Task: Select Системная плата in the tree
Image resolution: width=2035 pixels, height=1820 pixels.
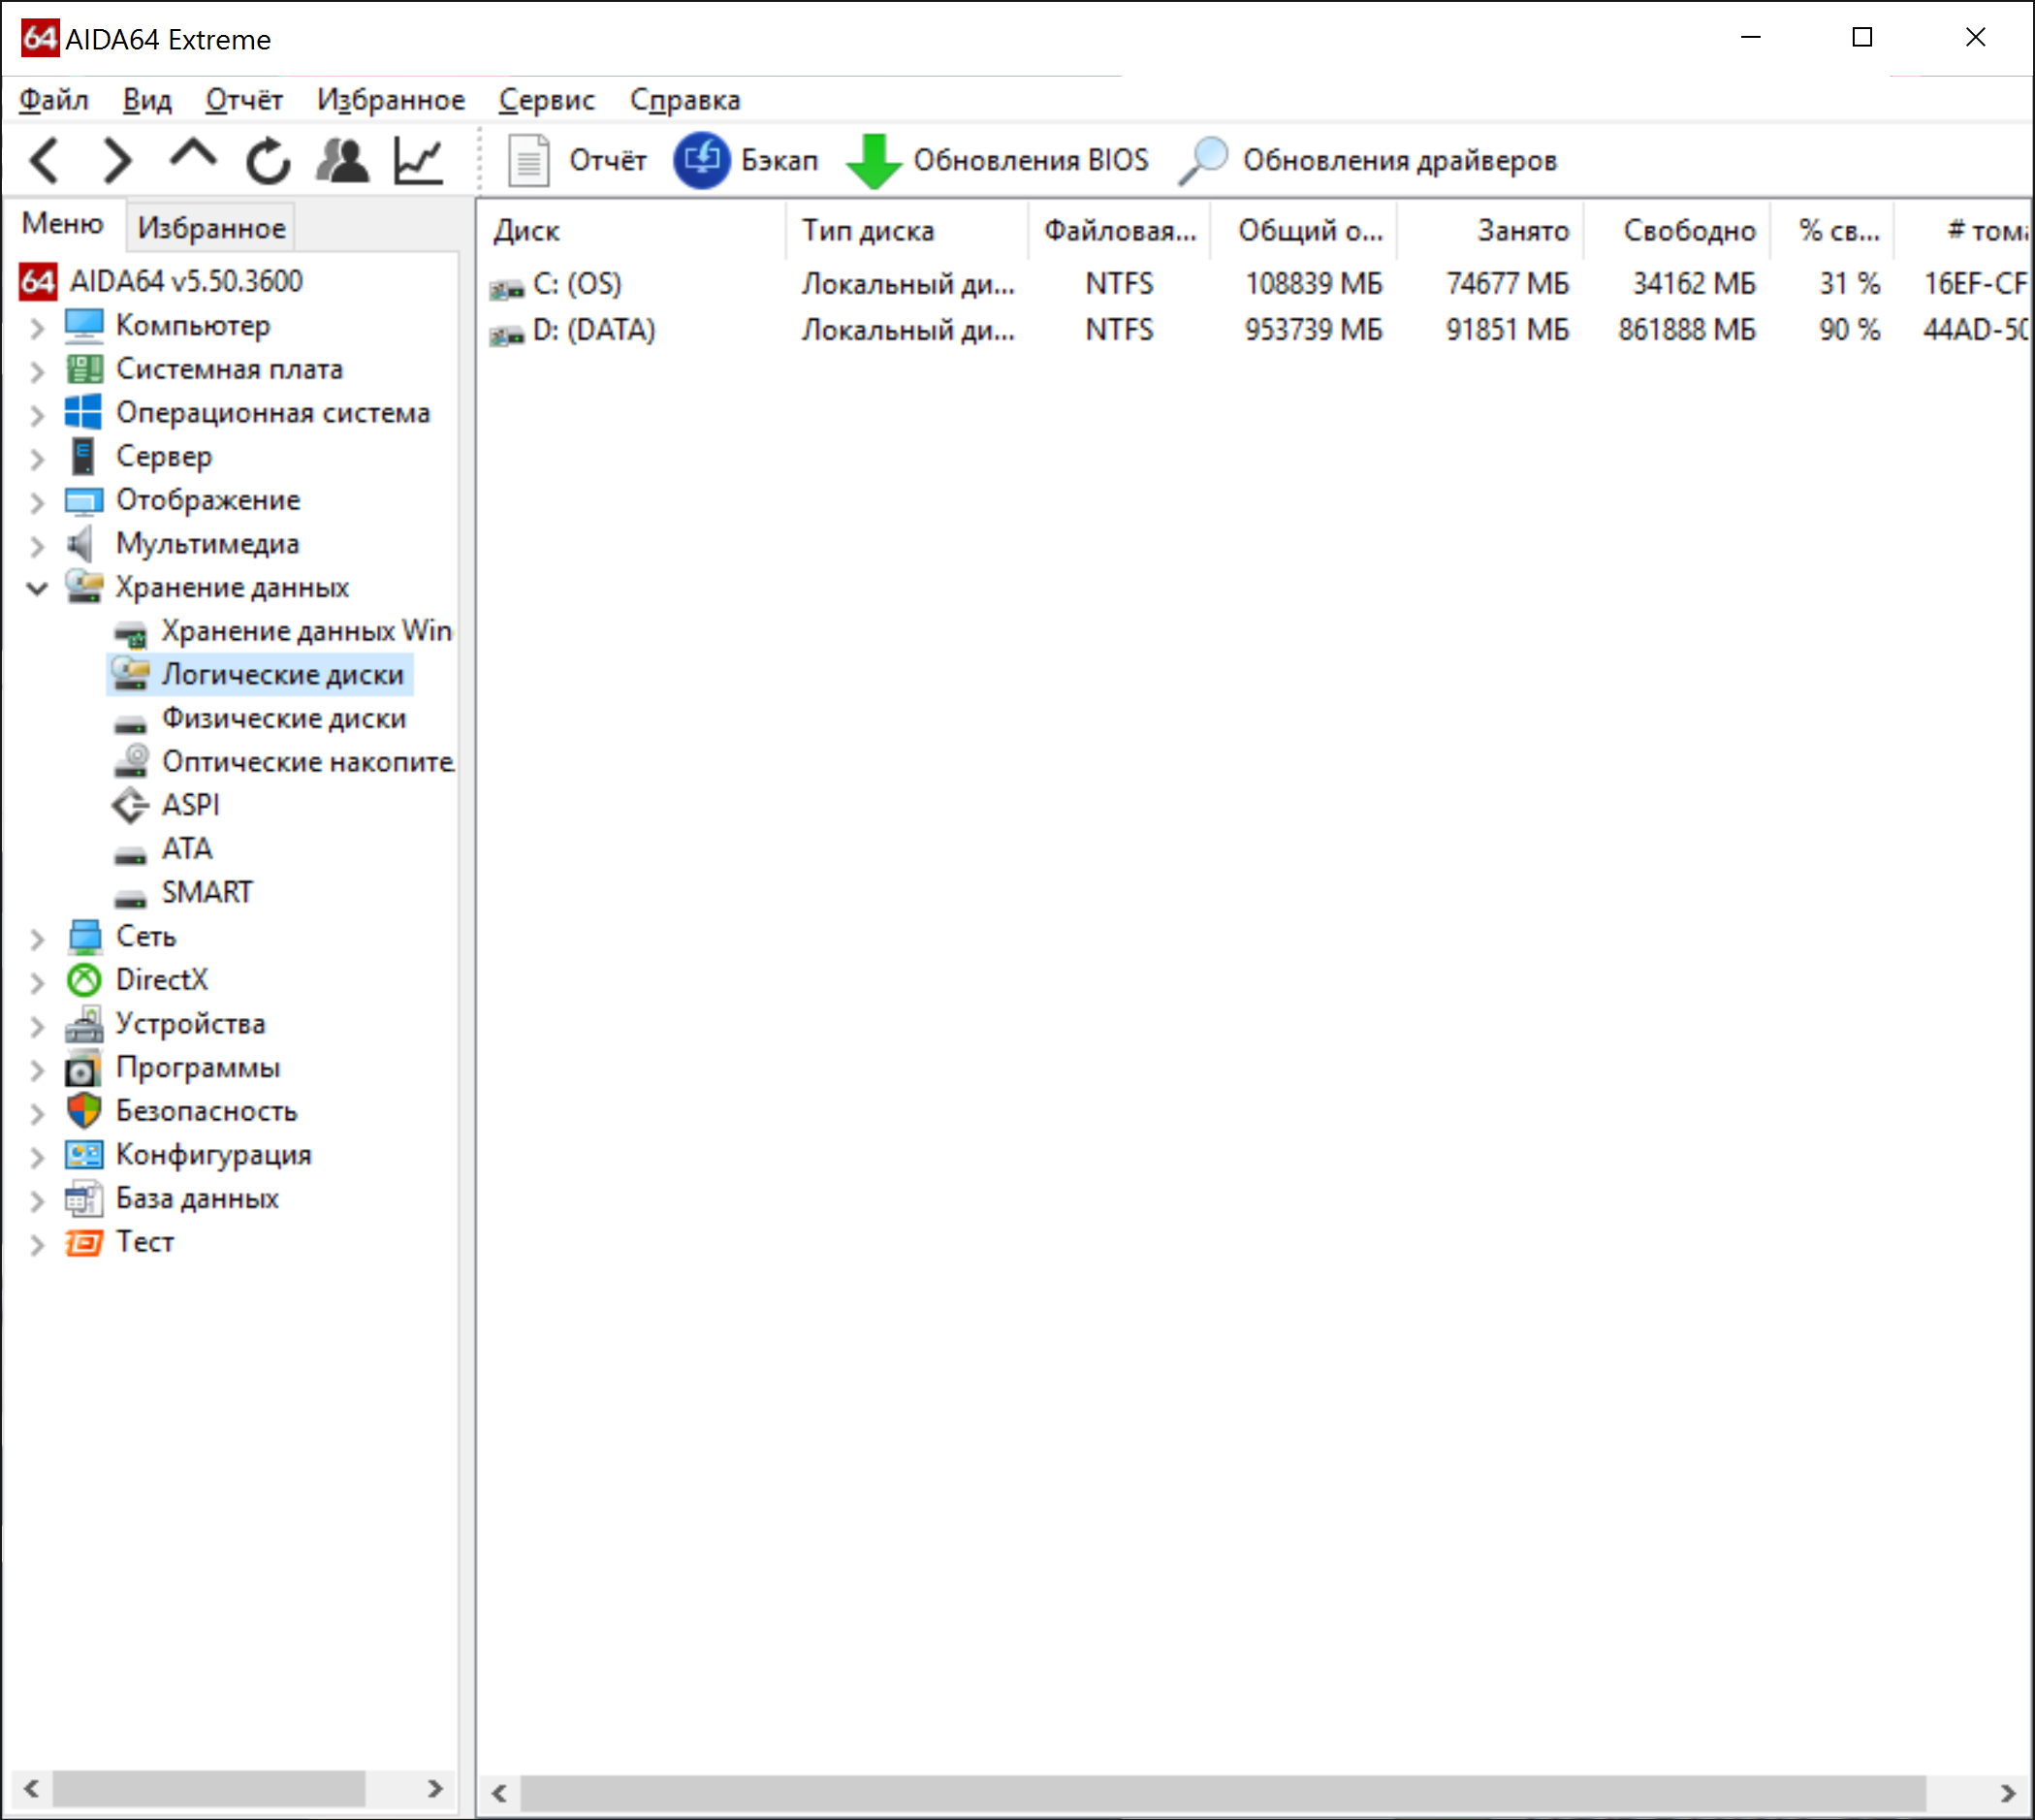Action: click(229, 369)
